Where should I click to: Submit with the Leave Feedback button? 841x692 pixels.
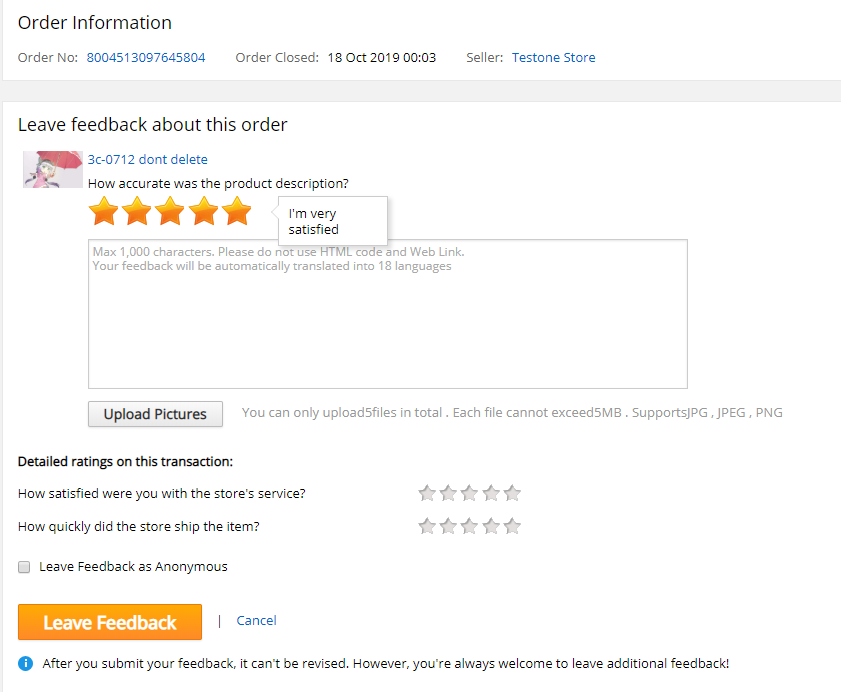coord(110,622)
